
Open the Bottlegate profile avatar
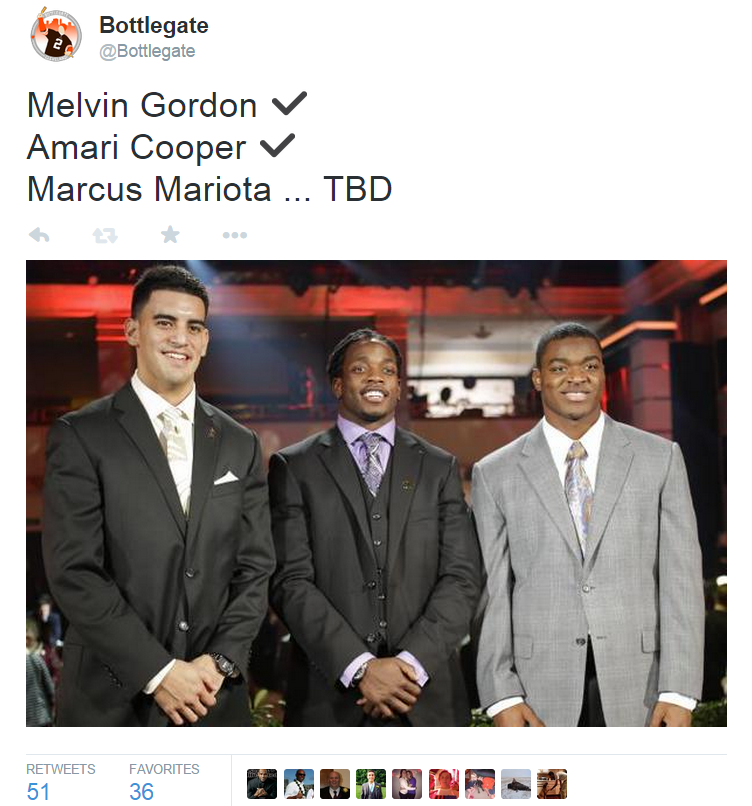click(x=56, y=35)
